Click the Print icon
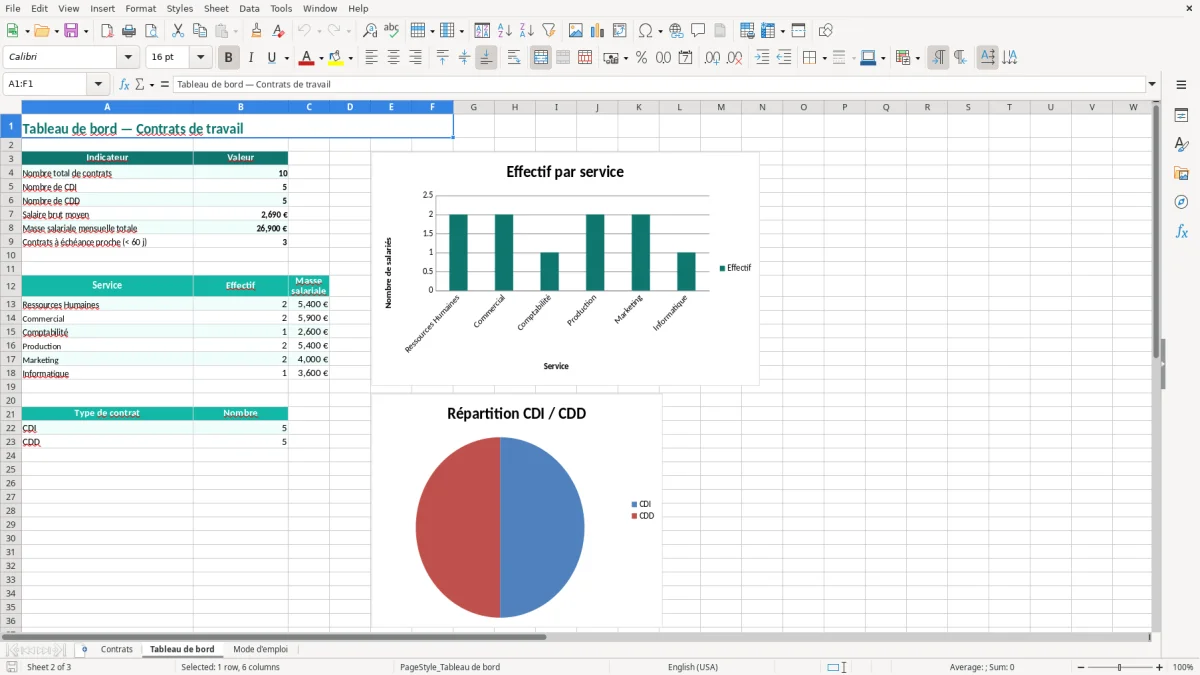 [129, 31]
